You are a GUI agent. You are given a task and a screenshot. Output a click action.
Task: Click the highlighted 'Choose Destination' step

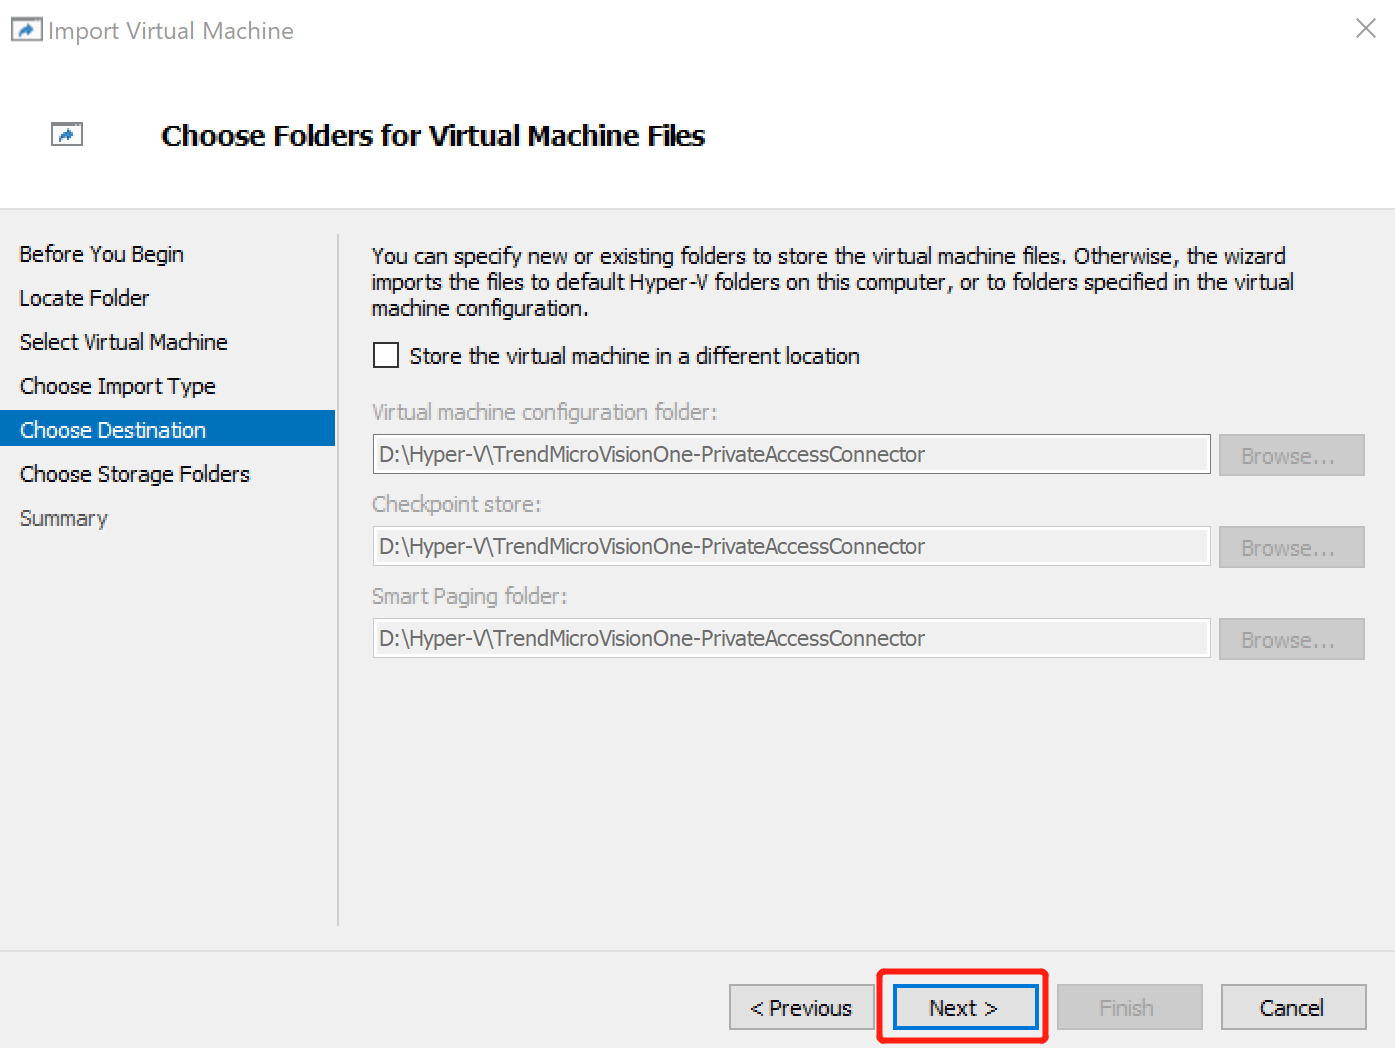[x=112, y=429]
